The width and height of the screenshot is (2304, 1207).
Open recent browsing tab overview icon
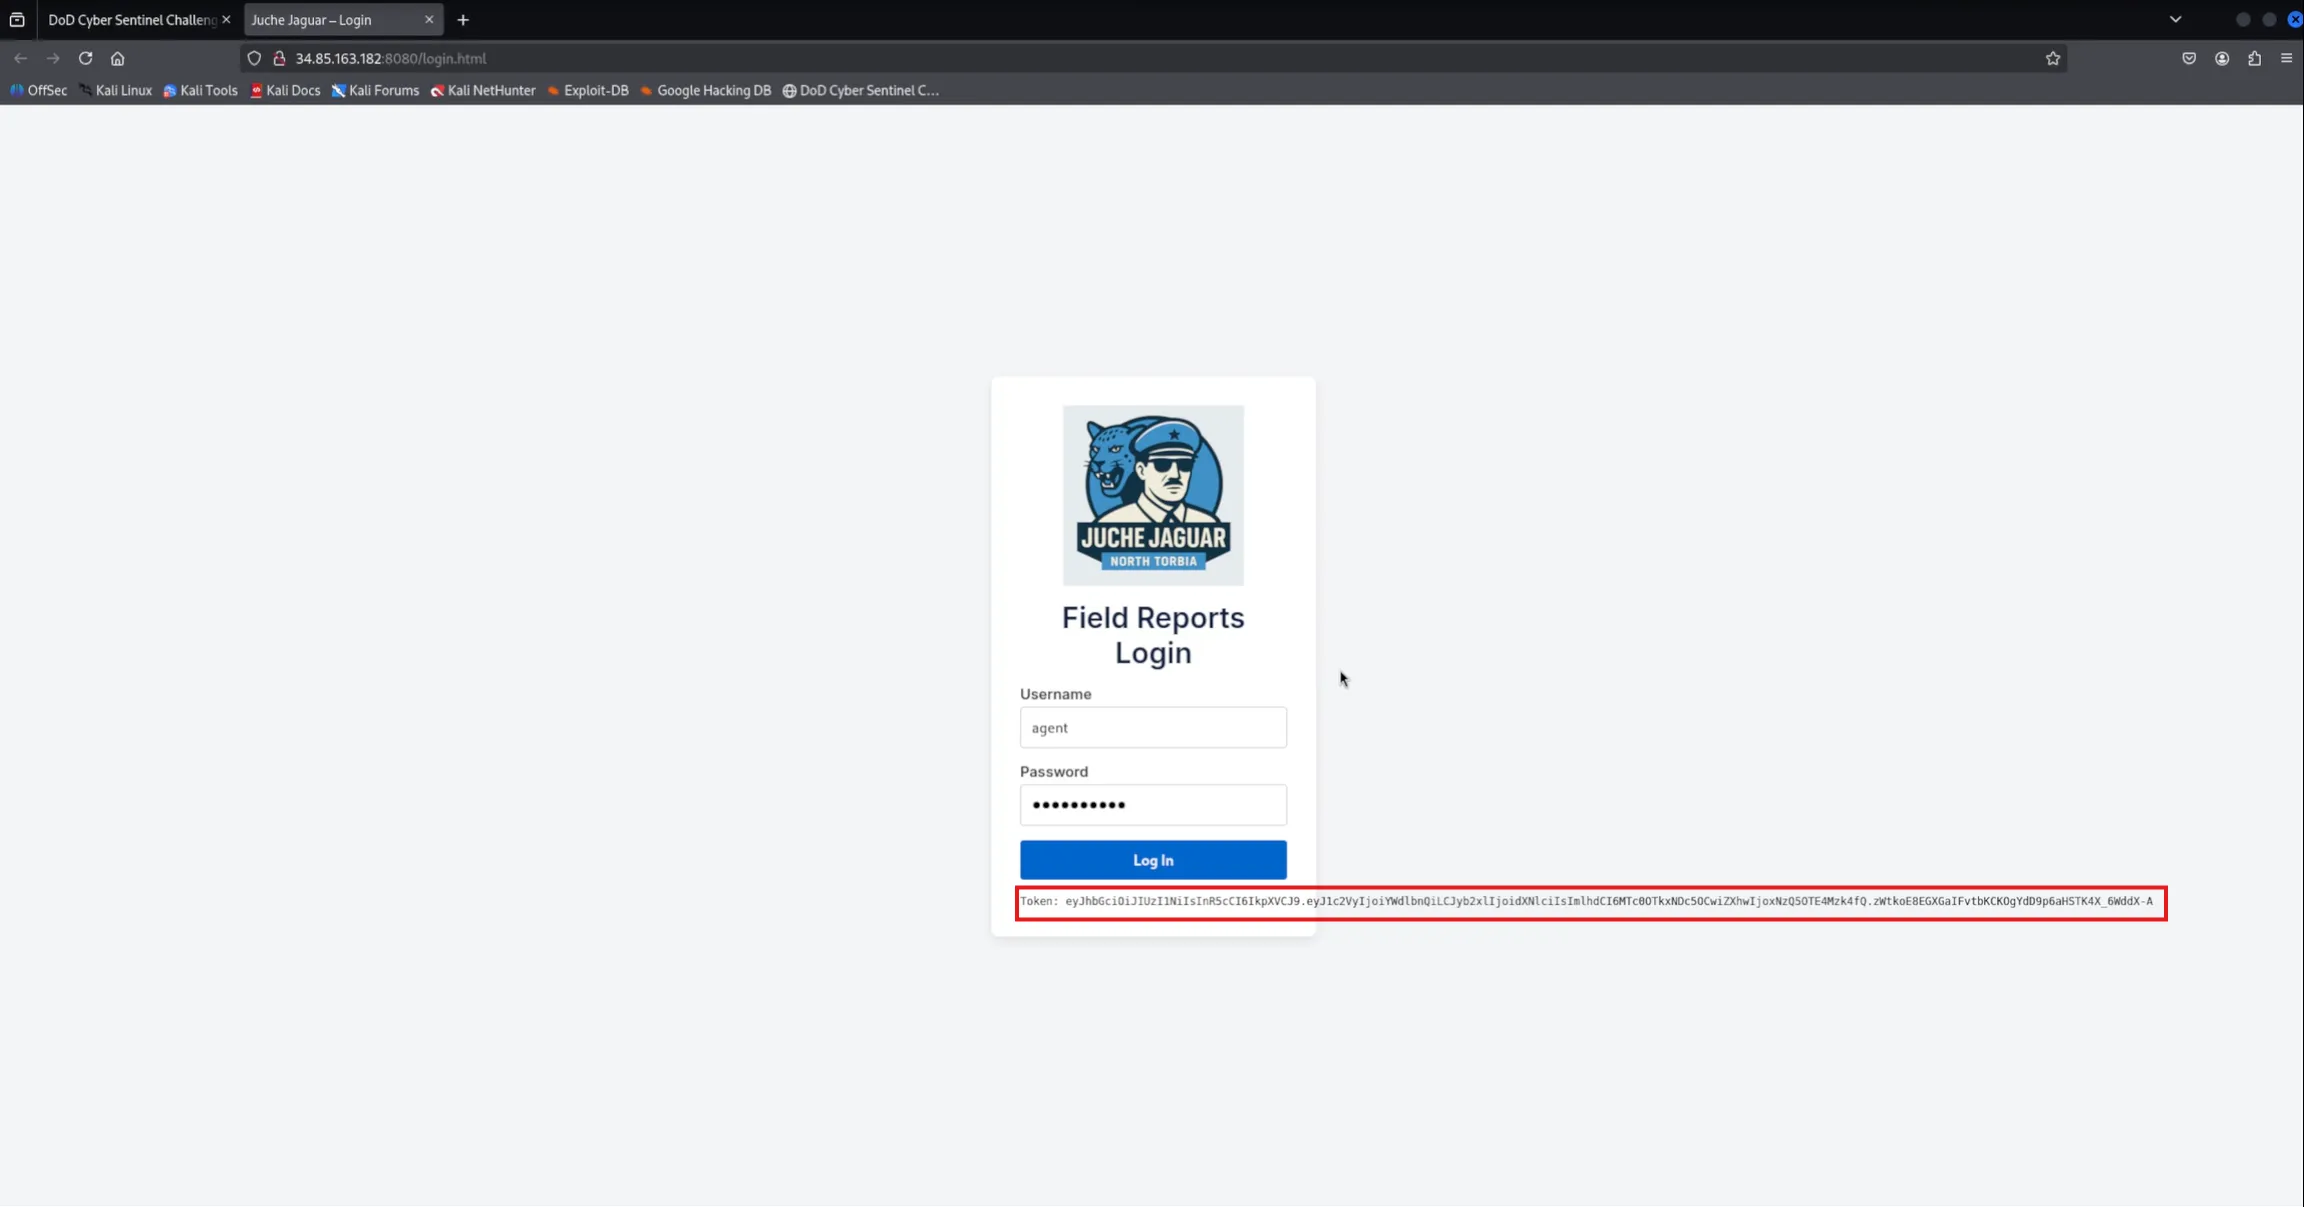click(x=17, y=19)
